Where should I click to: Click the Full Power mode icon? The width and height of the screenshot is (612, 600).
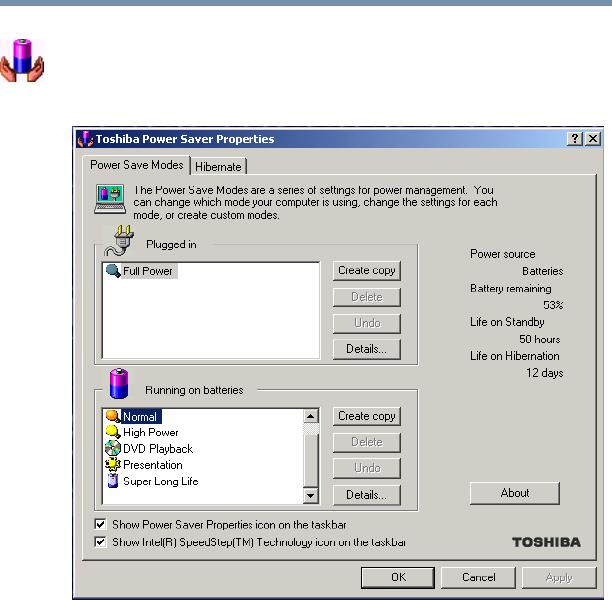tap(113, 271)
